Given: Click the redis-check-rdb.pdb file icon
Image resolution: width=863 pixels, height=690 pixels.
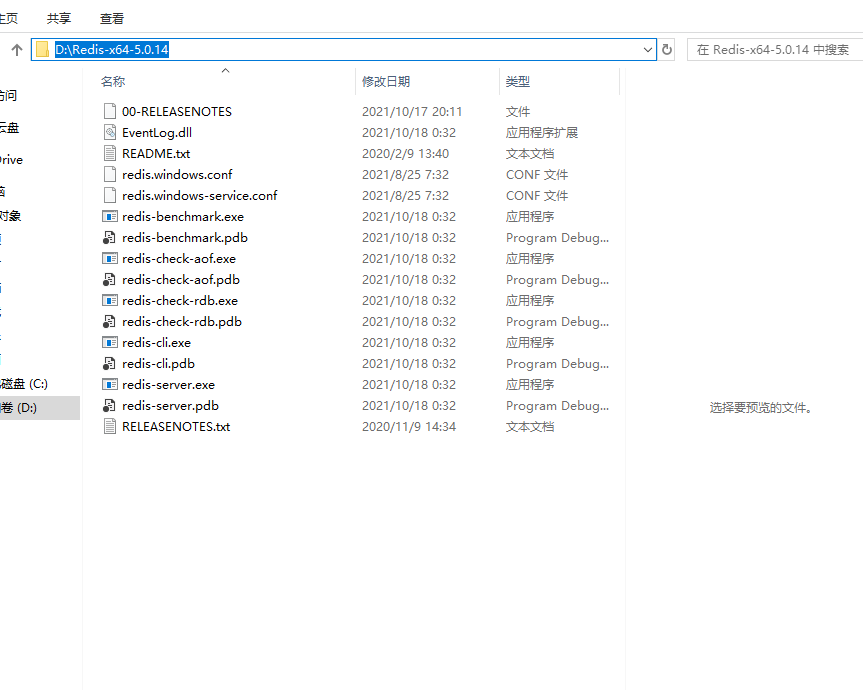Looking at the screenshot, I should coord(110,321).
